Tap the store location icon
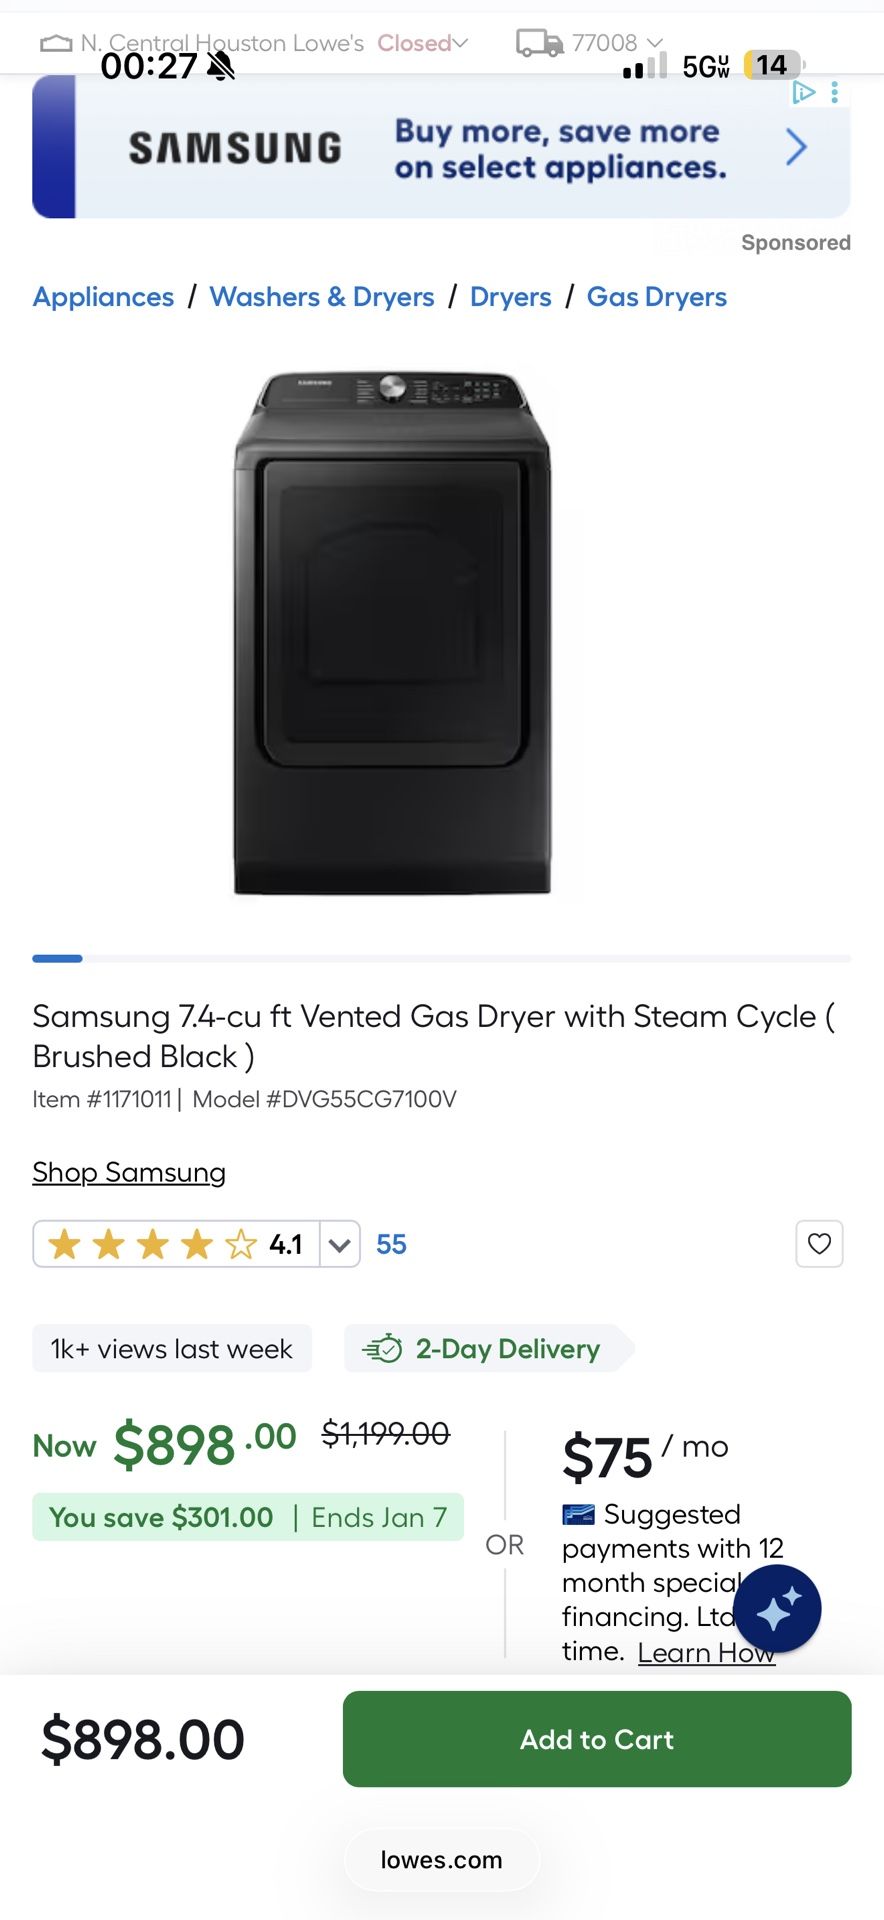The height and width of the screenshot is (1920, 884). point(56,44)
